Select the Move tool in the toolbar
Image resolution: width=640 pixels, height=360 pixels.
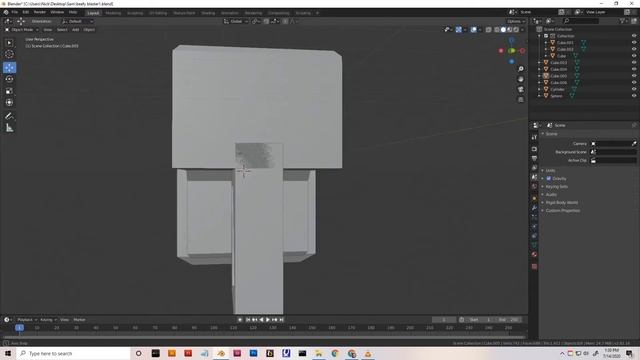[x=9, y=67]
